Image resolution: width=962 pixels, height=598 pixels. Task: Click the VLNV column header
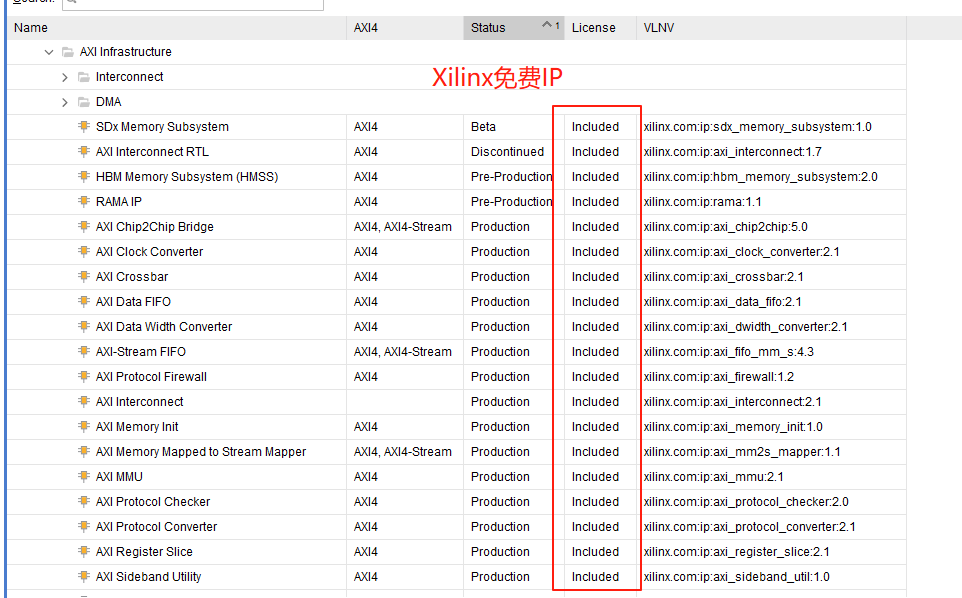(658, 27)
